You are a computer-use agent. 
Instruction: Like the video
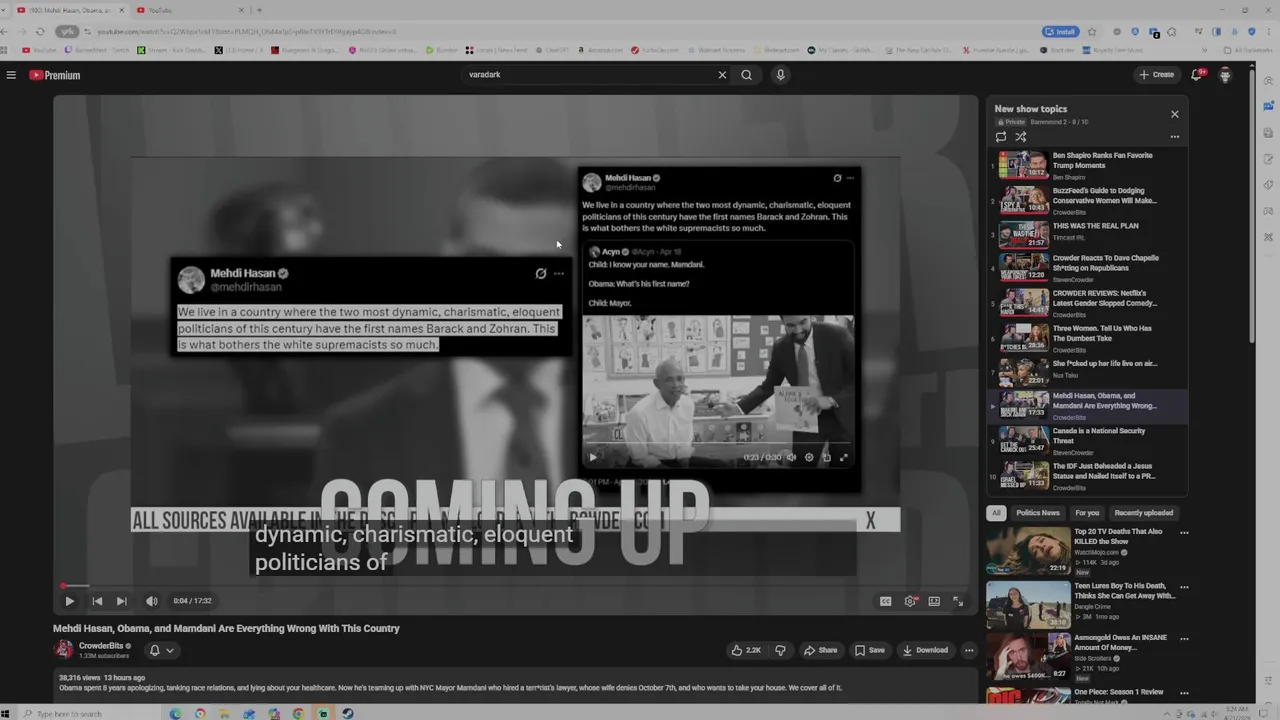click(x=746, y=650)
